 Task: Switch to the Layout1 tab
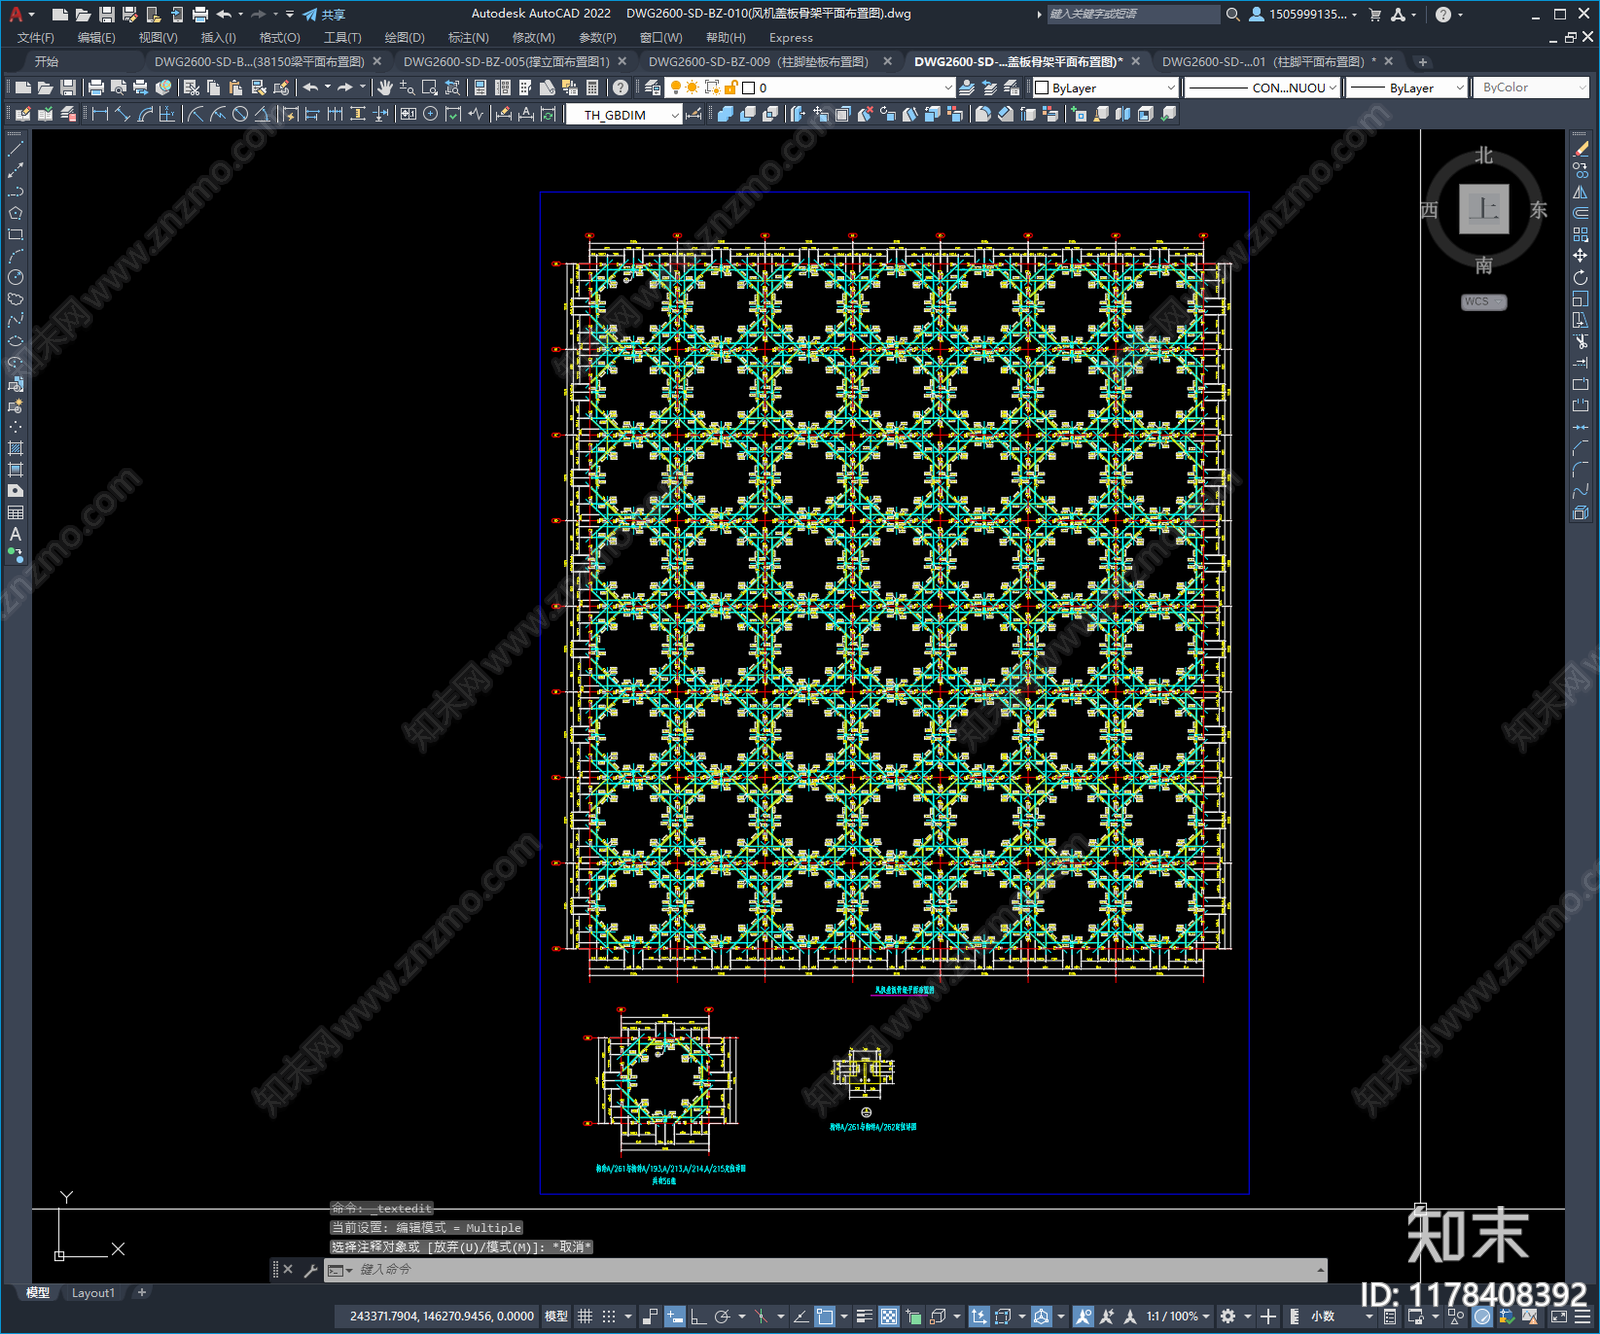[x=93, y=1293]
